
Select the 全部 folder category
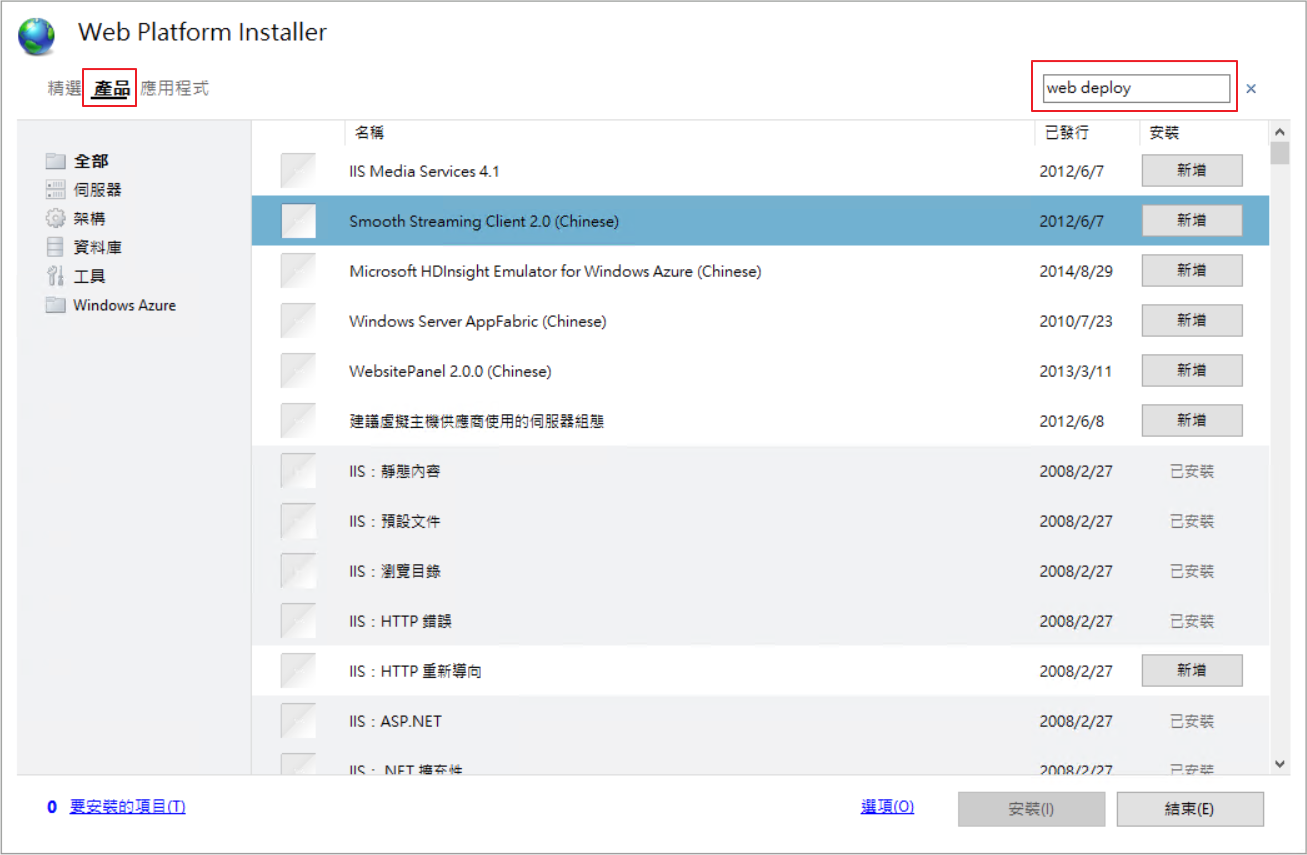tap(90, 161)
